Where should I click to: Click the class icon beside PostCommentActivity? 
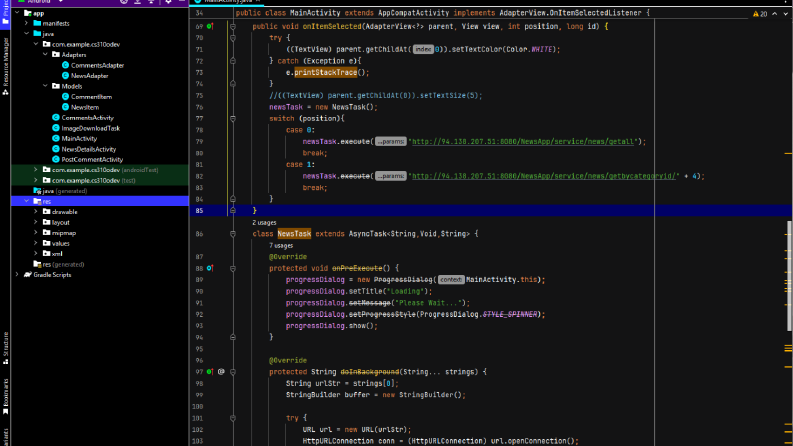tap(56, 159)
